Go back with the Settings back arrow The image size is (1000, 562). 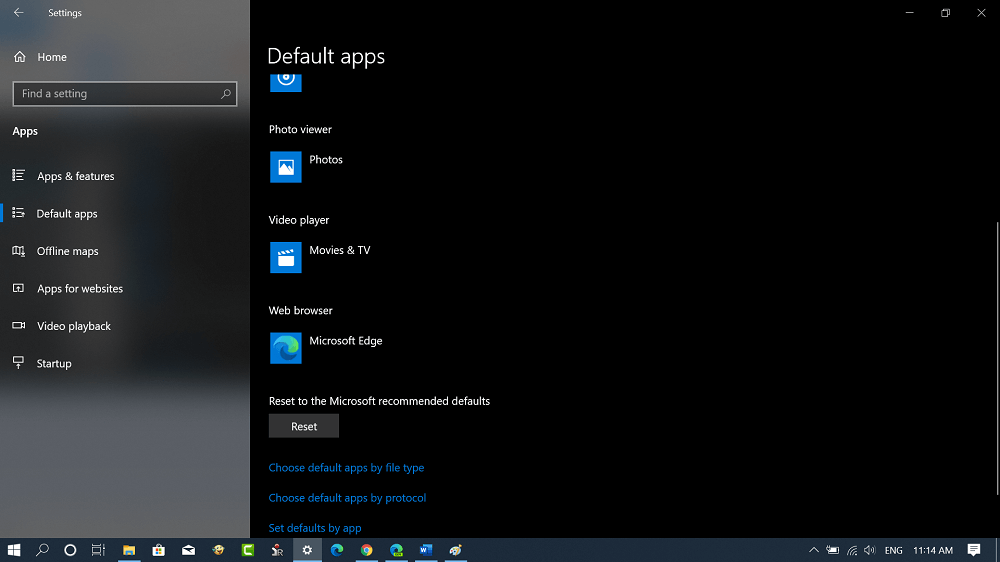click(x=18, y=13)
